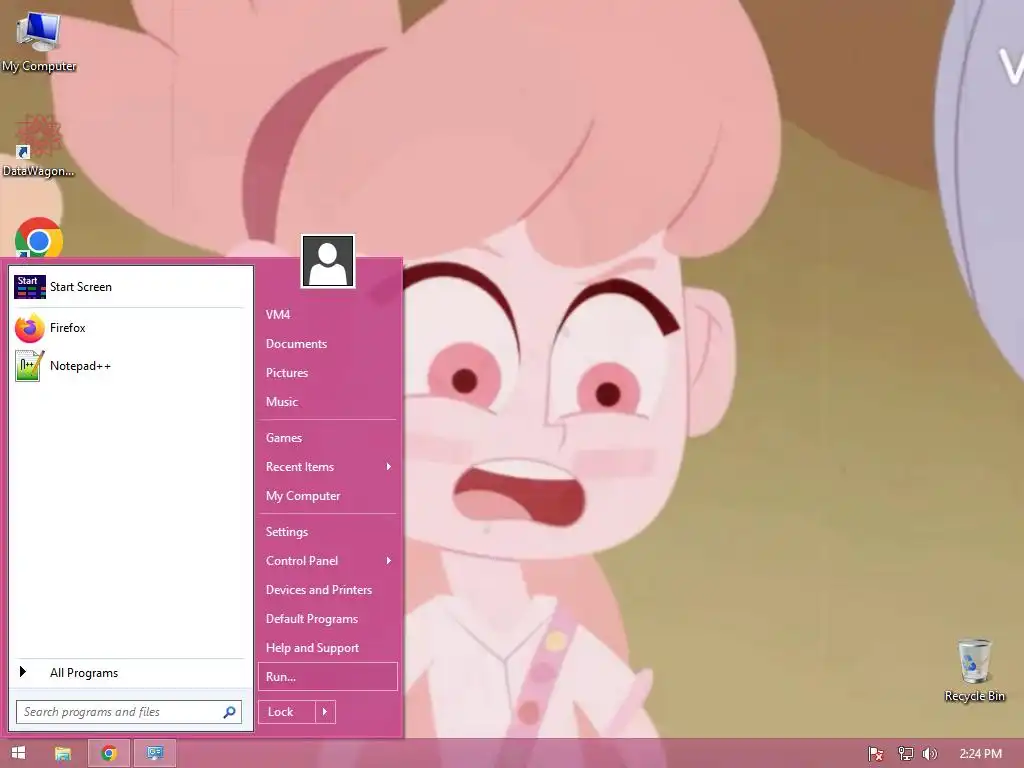Click the network icon in system tray
Viewport: 1024px width, 768px height.
tap(905, 754)
